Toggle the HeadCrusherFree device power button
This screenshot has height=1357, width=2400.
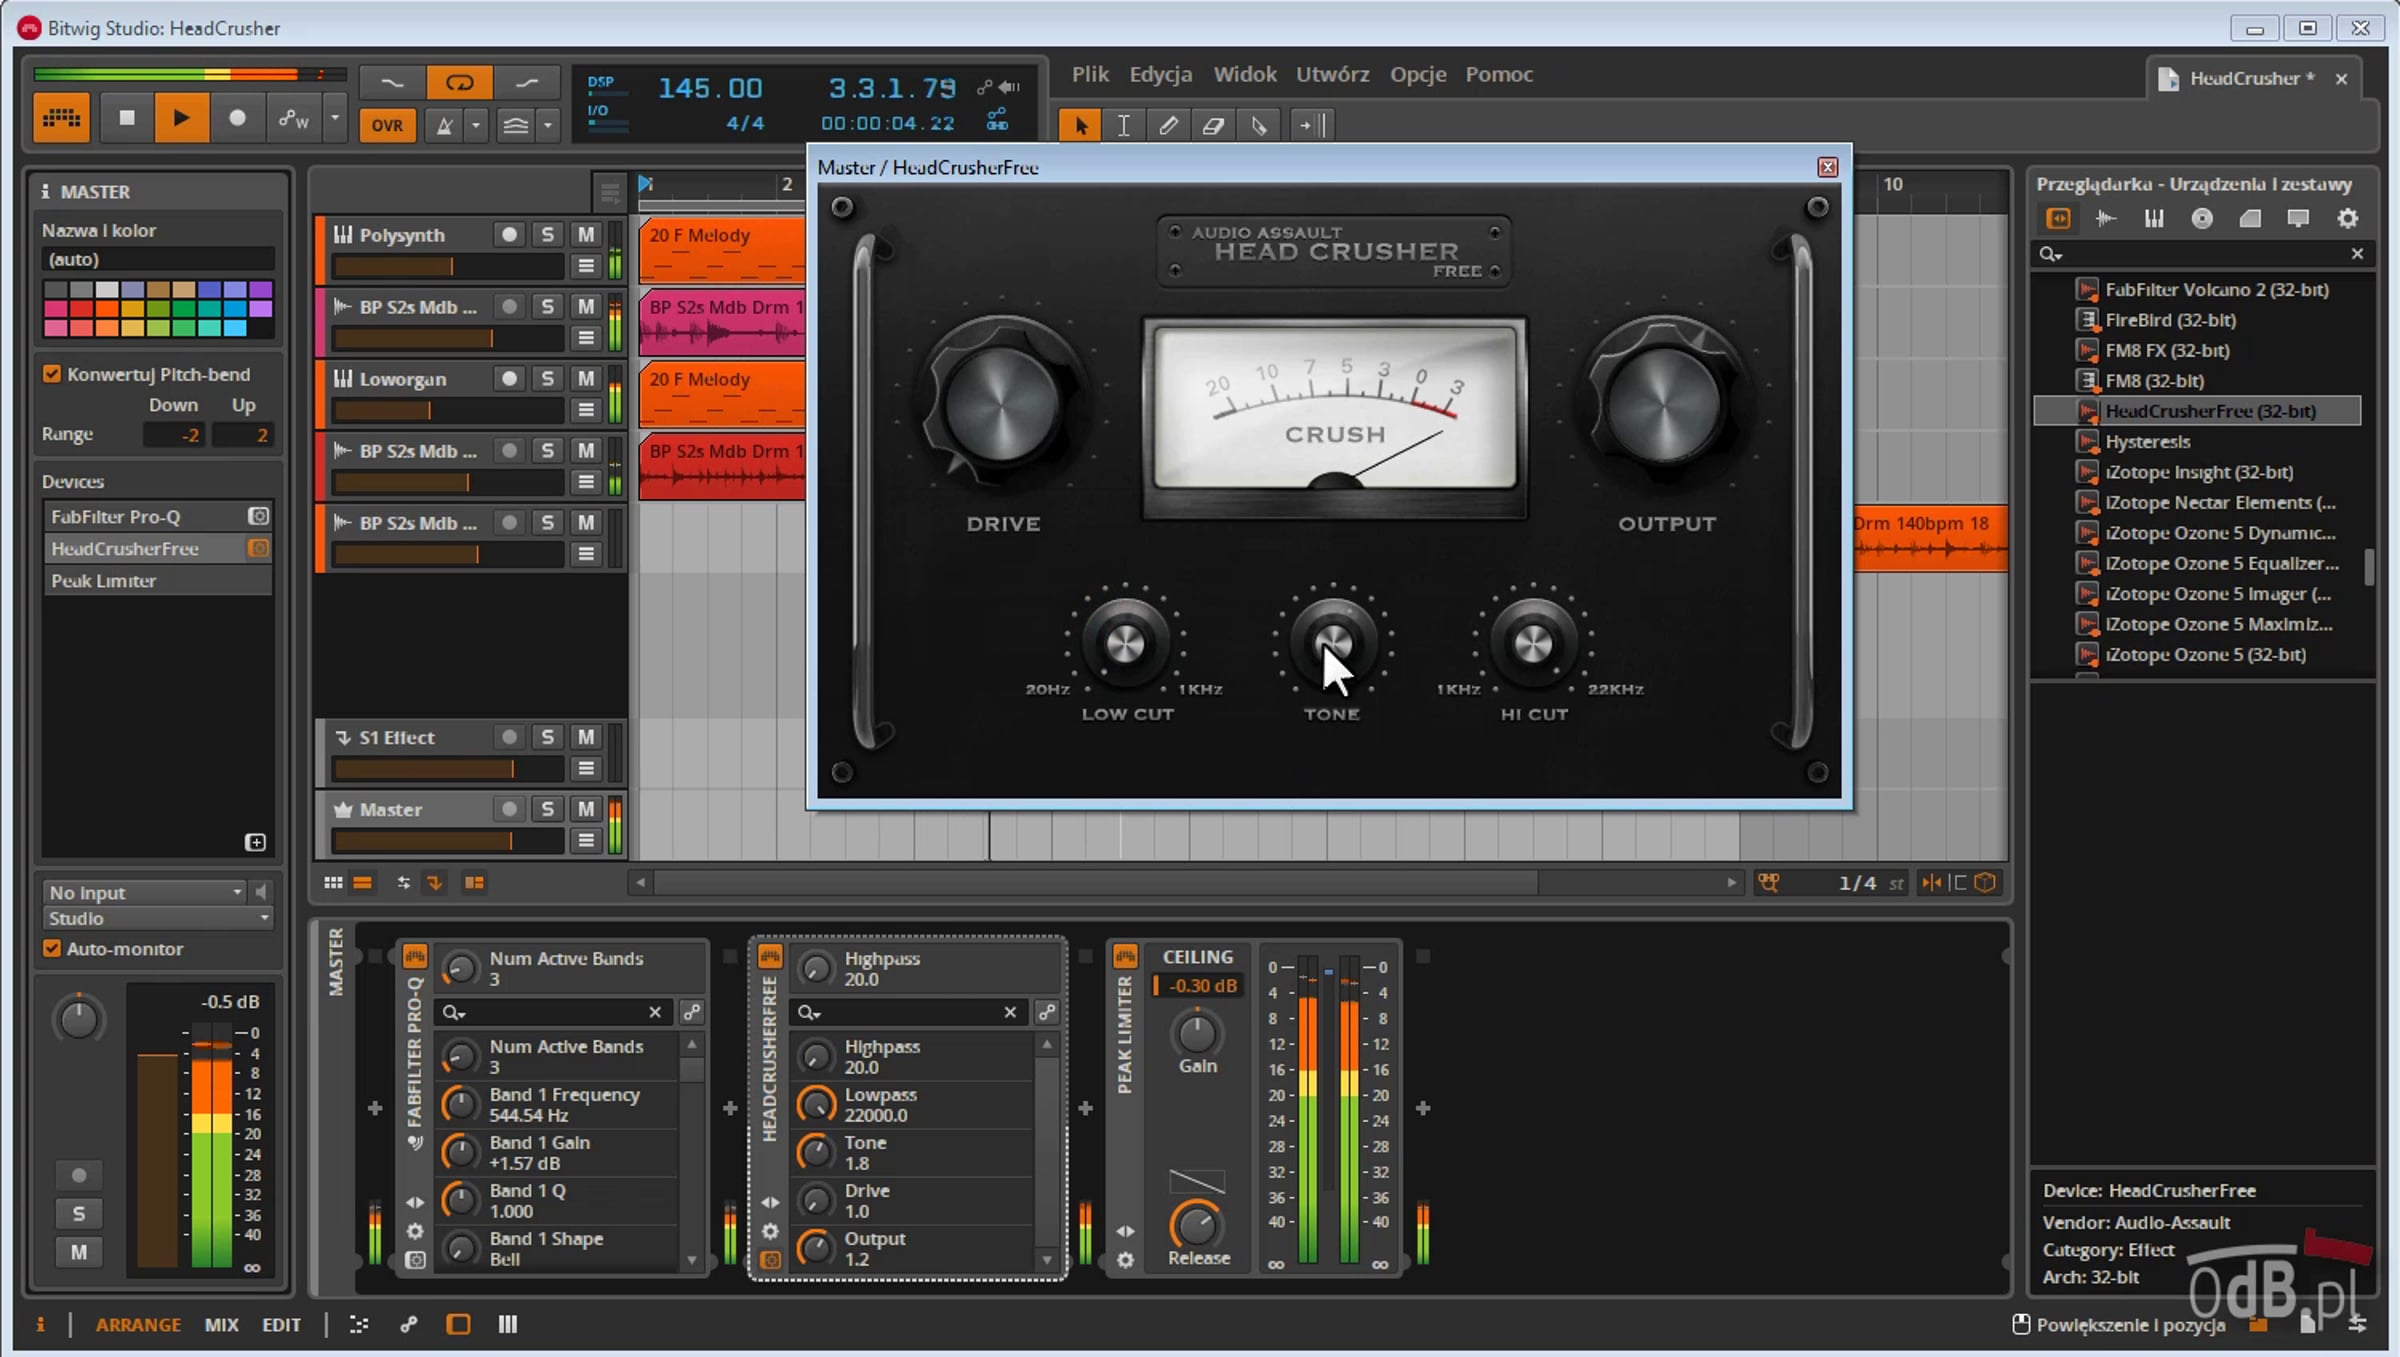click(x=770, y=957)
